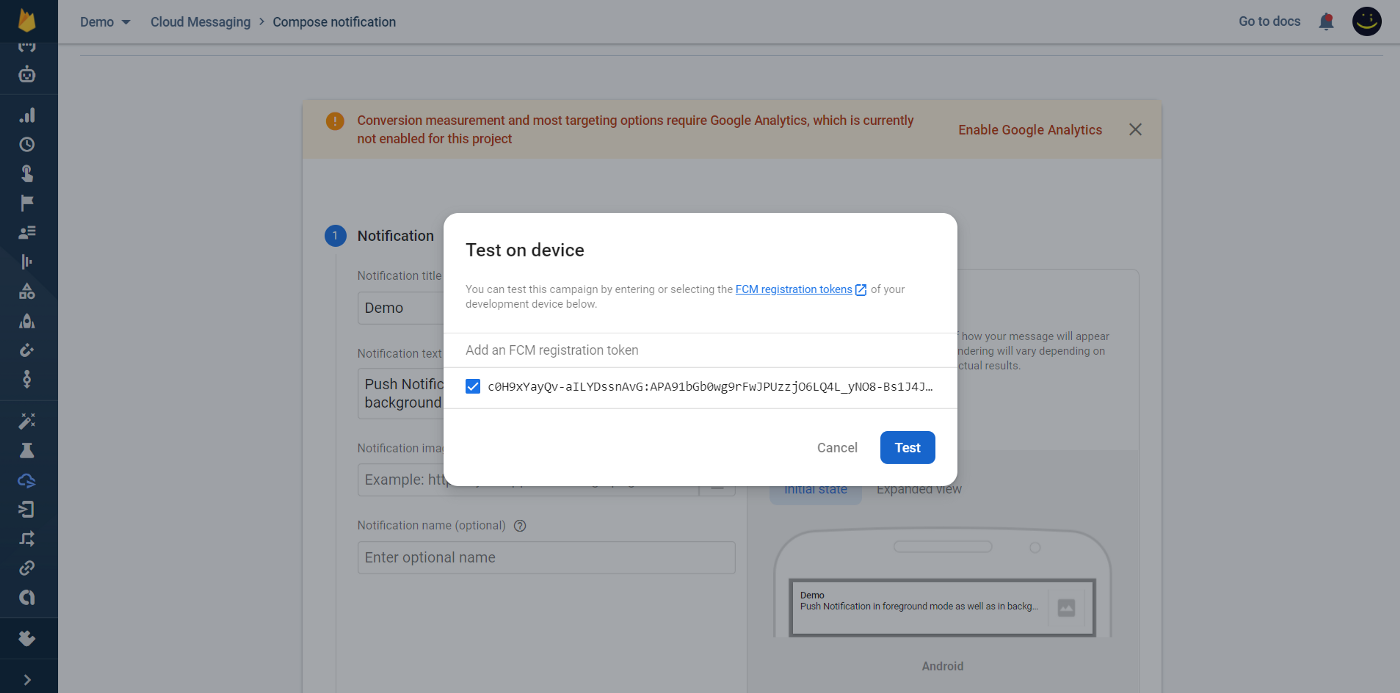The width and height of the screenshot is (1400, 693).
Task: Open the flag icon in the sidebar
Action: click(x=27, y=203)
